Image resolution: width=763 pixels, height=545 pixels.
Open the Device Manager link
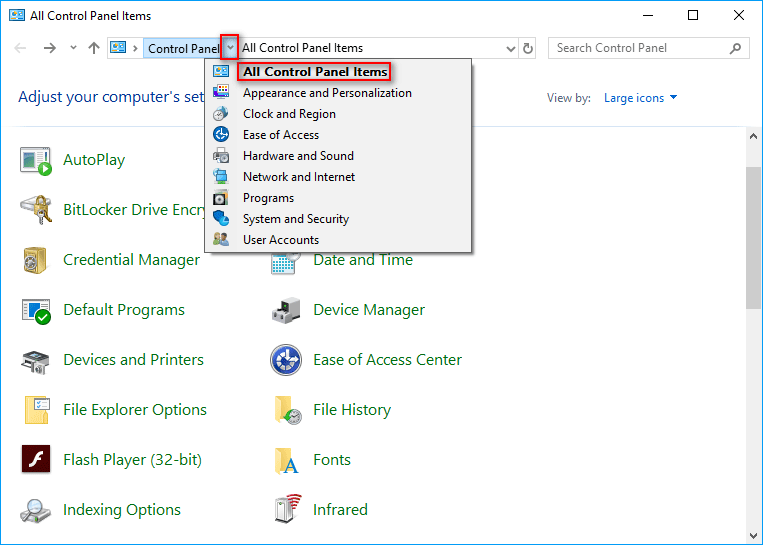[369, 310]
